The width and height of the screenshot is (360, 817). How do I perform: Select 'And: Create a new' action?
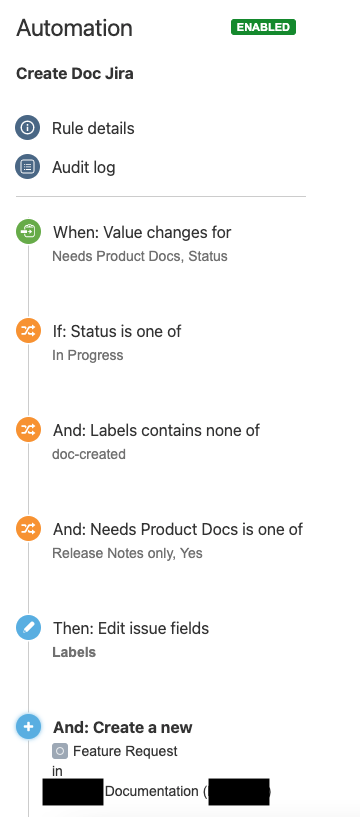point(123,727)
